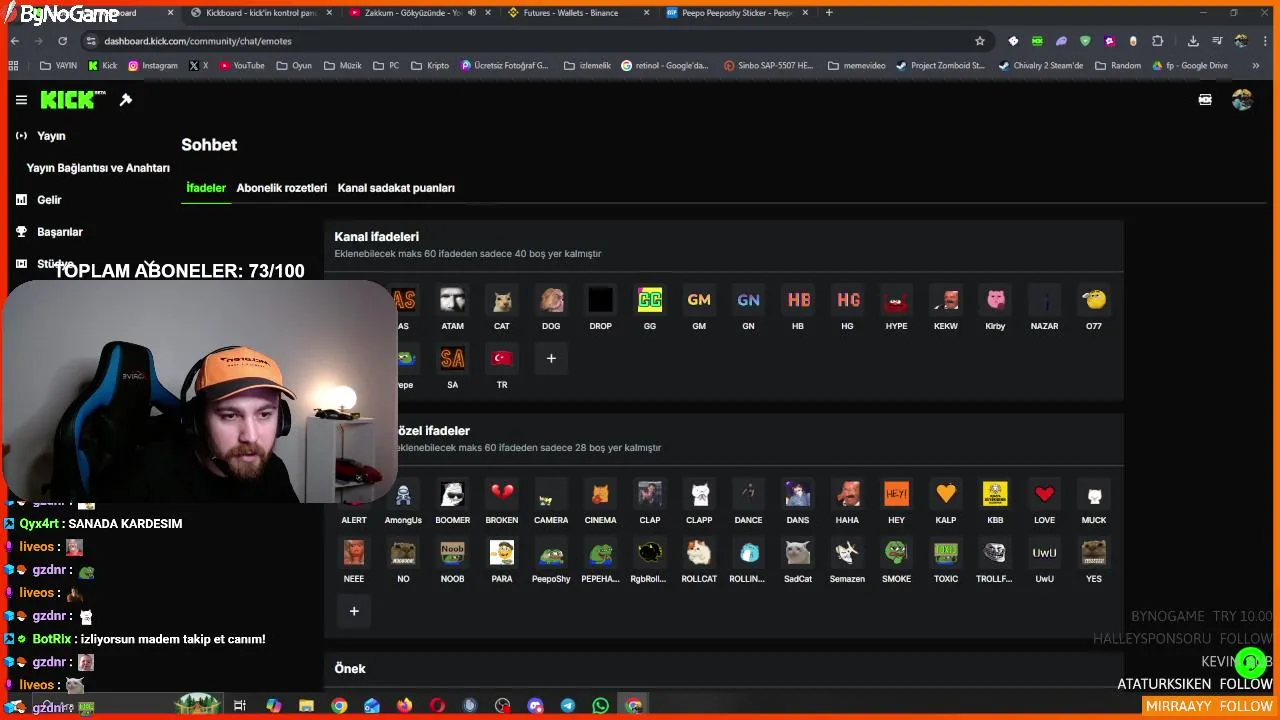This screenshot has height=720, width=1280.
Task: Switch to the Abonelik rozetleri tab
Action: tap(282, 188)
